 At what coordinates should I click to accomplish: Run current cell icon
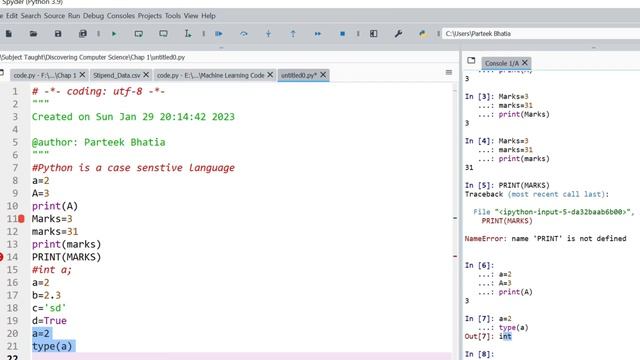click(138, 34)
